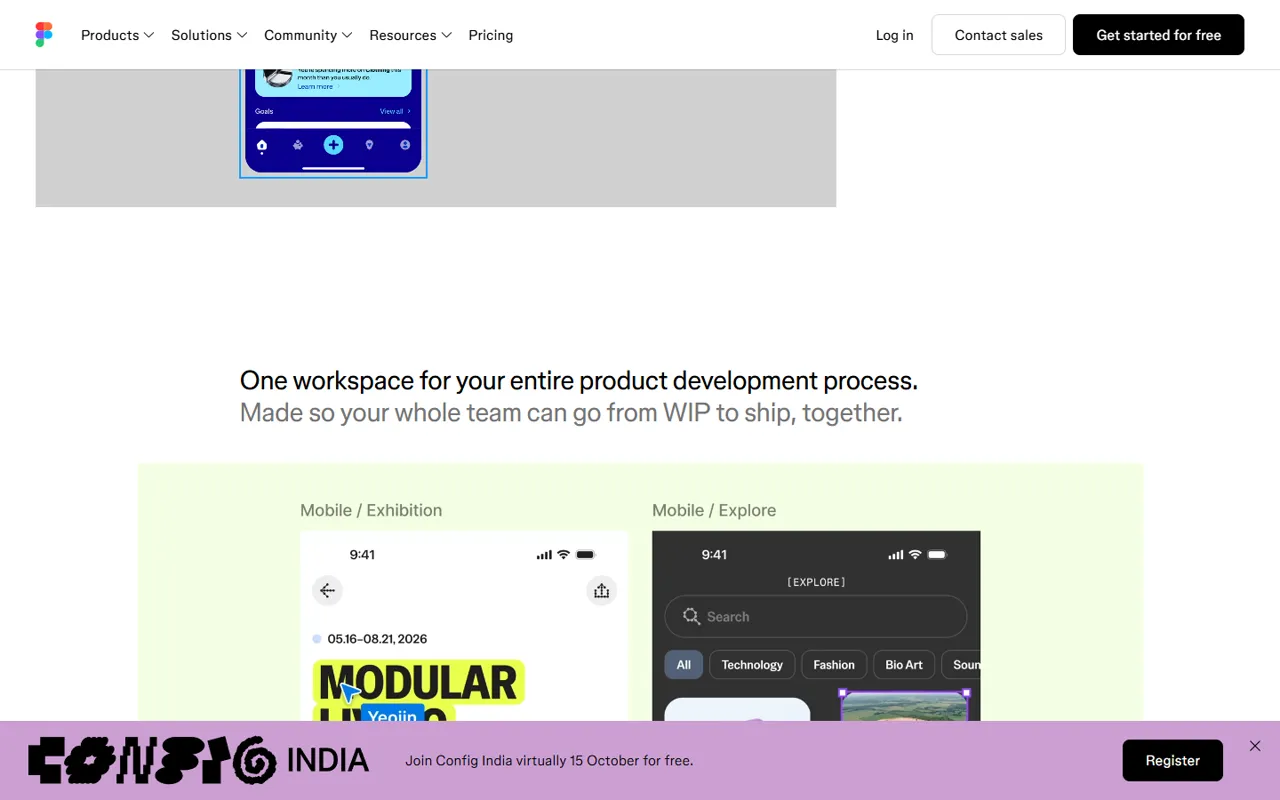1280x800 pixels.
Task: Tap the home icon in phone nav bar
Action: (x=262, y=146)
